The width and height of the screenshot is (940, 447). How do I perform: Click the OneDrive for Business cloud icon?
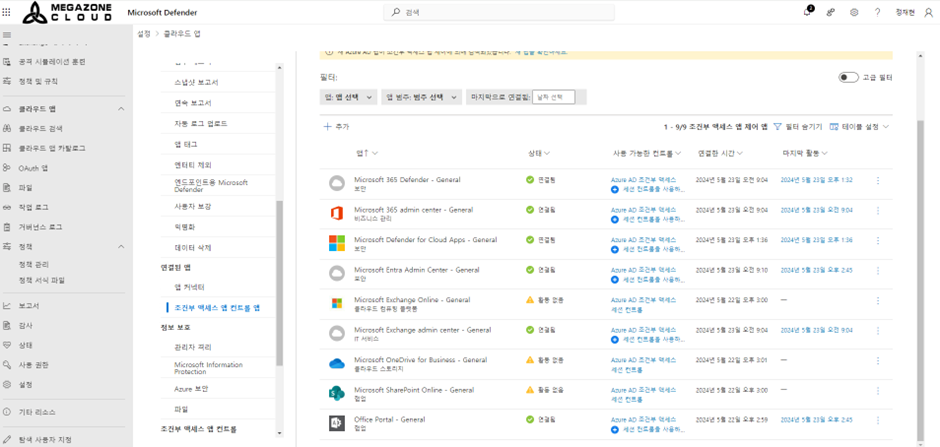336,364
